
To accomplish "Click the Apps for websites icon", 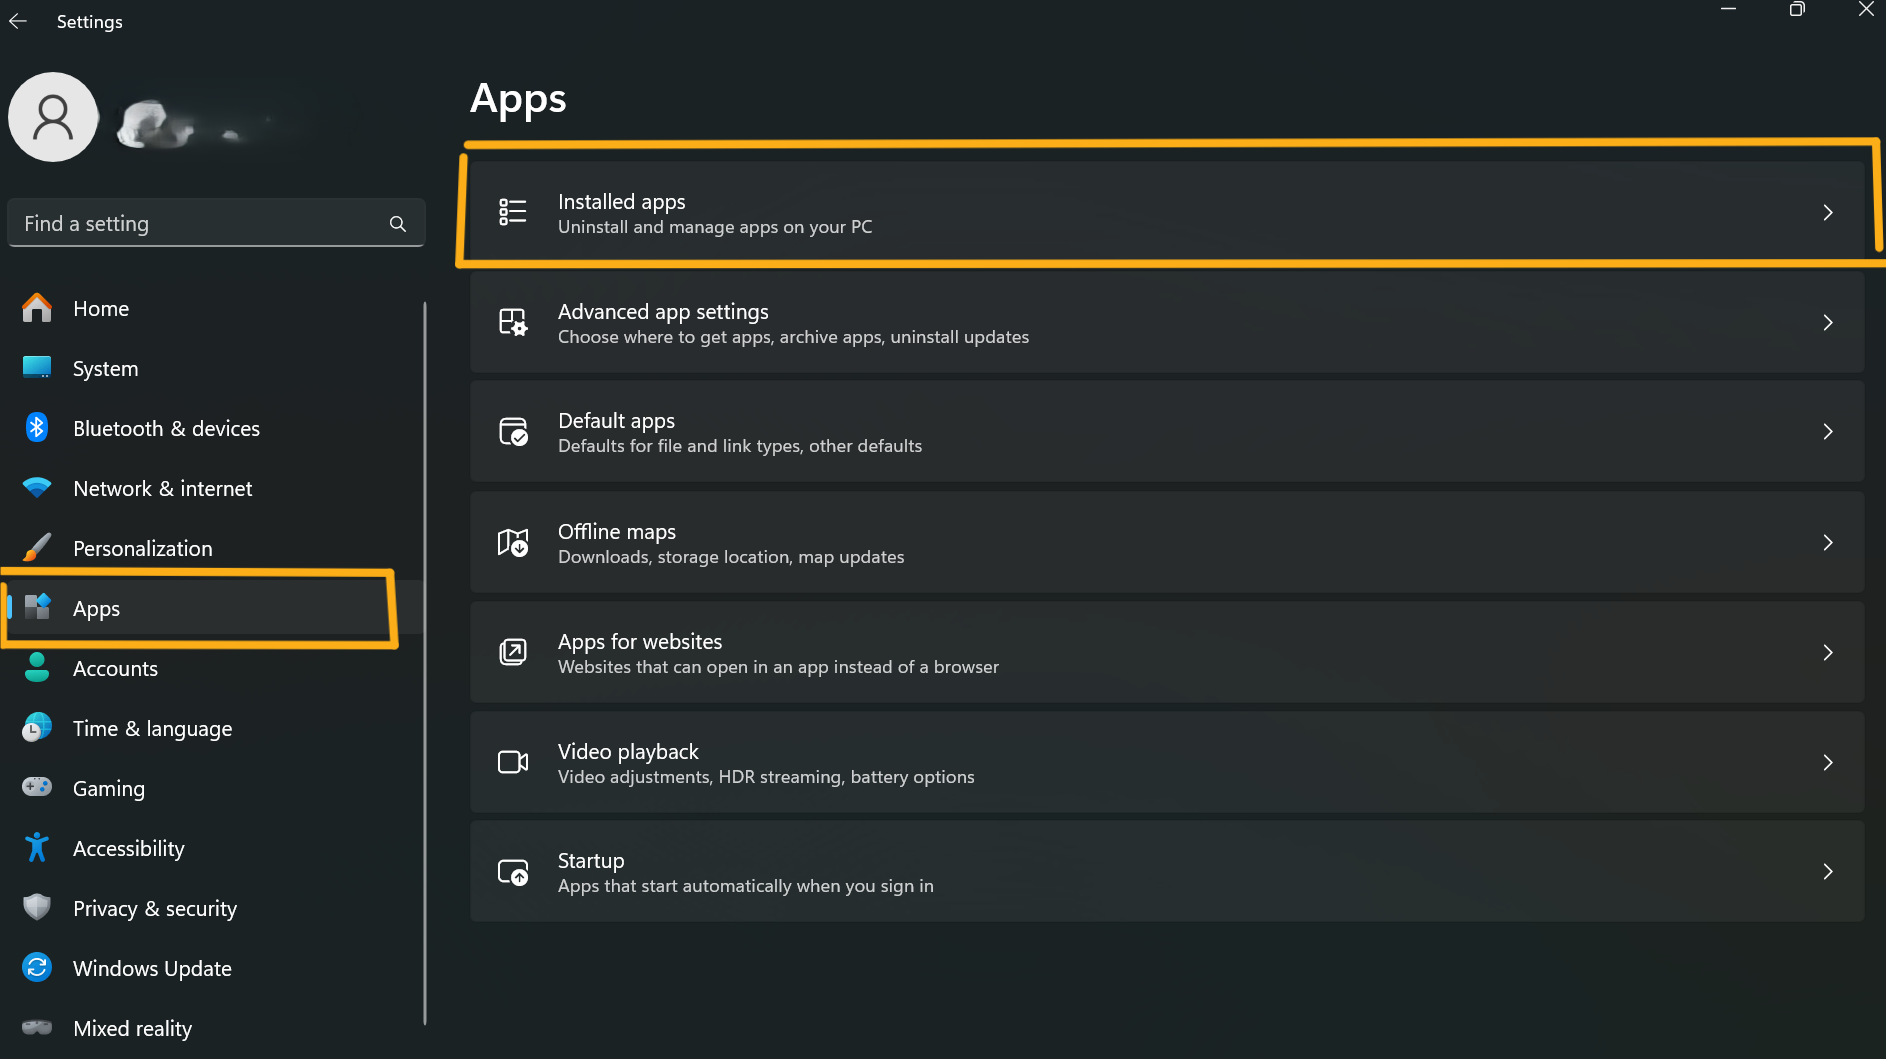I will tap(513, 652).
